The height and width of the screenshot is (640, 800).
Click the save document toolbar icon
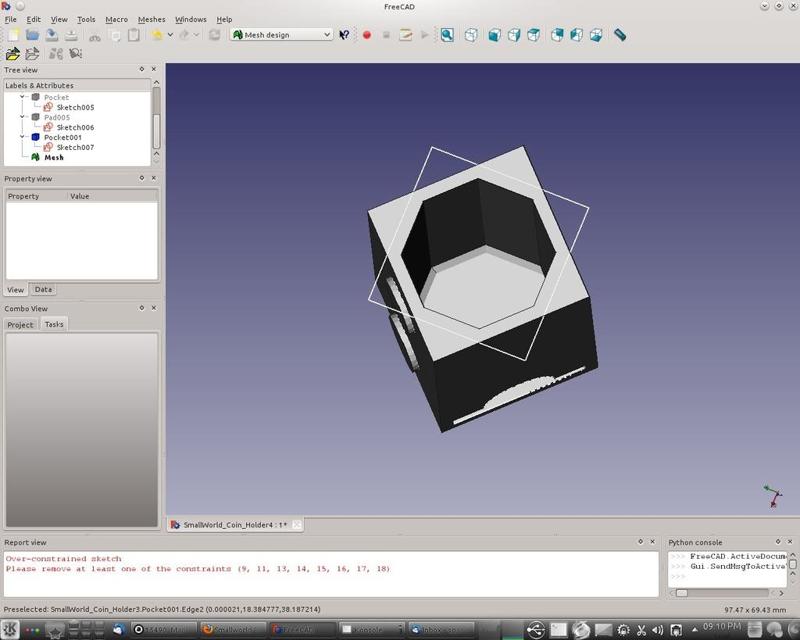[x=52, y=35]
